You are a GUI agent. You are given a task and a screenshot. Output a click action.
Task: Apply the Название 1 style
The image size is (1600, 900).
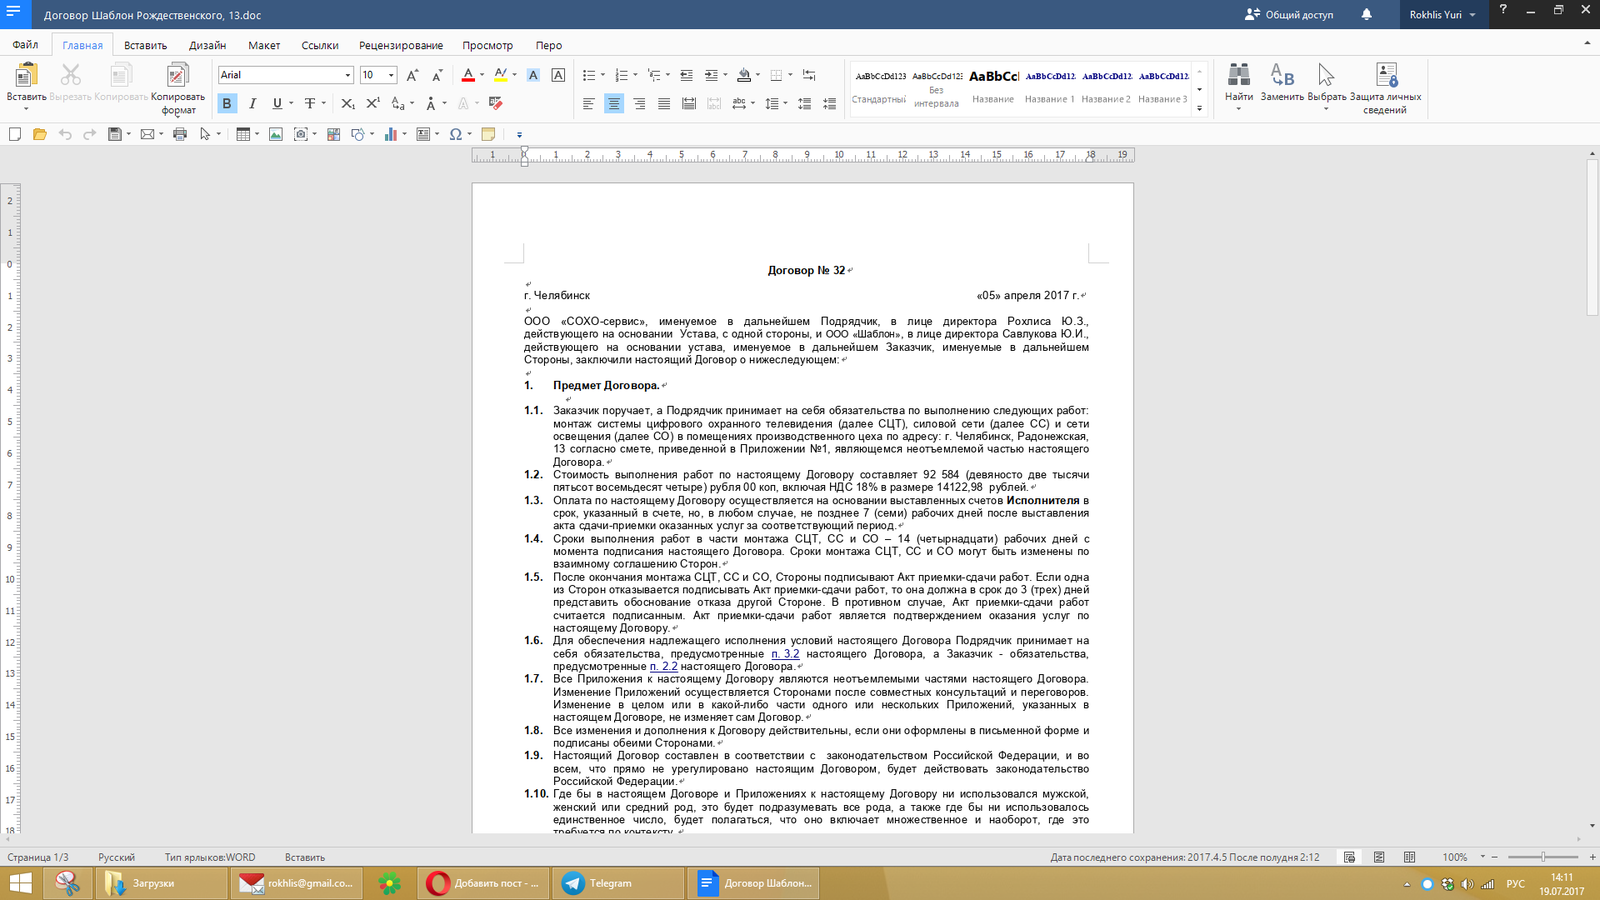1050,86
